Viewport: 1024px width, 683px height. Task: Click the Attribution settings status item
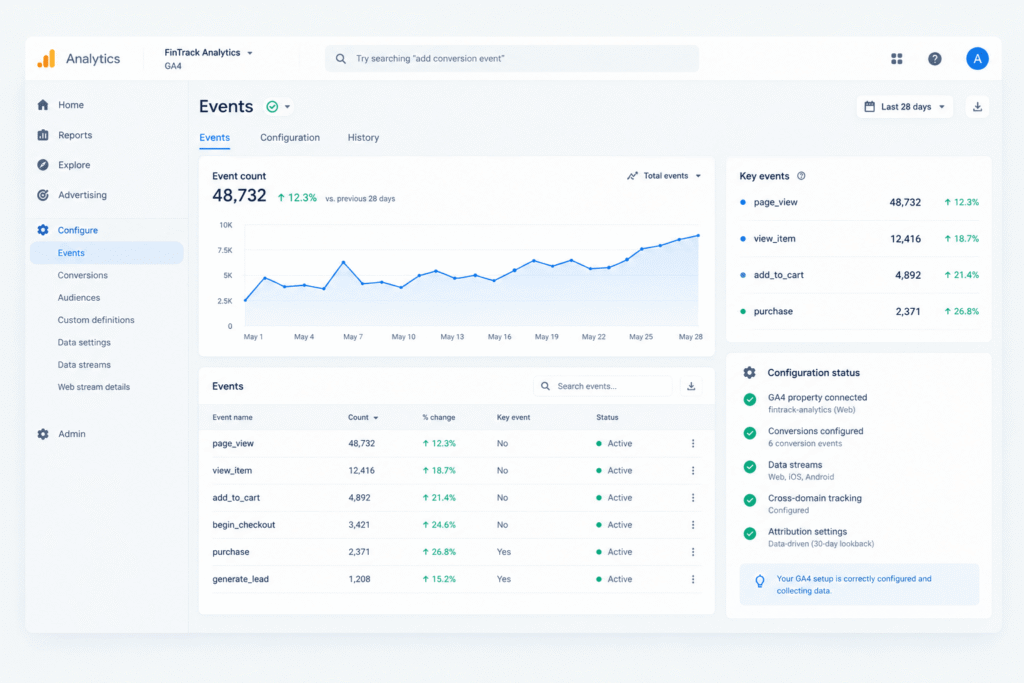pos(820,537)
